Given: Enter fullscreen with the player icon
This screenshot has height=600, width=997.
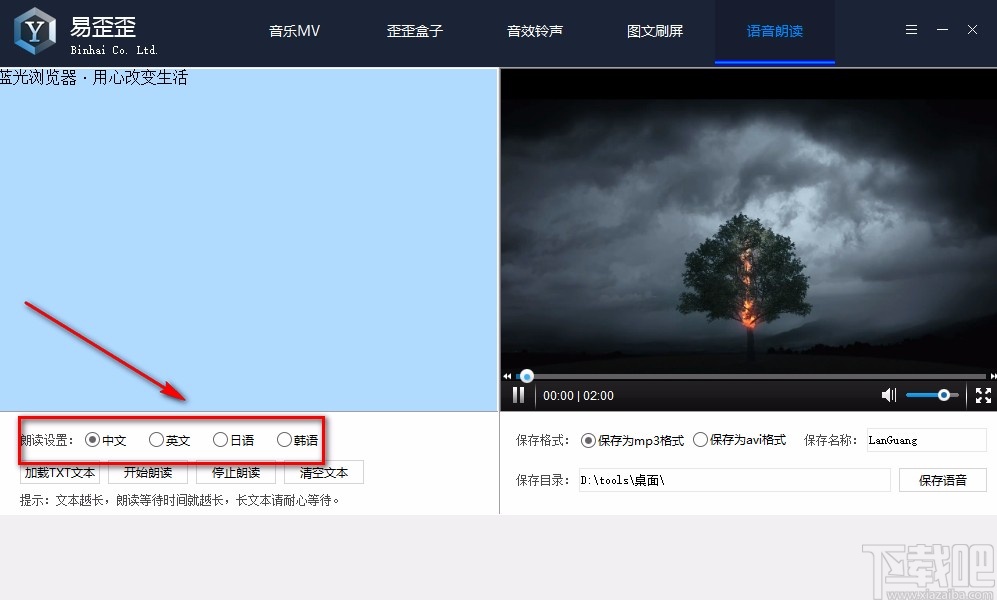Looking at the screenshot, I should tap(982, 395).
